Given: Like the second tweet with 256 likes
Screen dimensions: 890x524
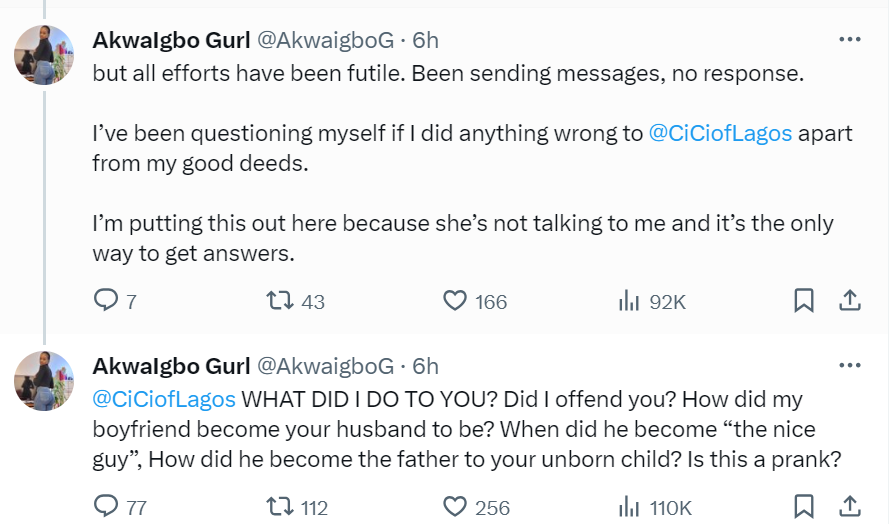Looking at the screenshot, I should [455, 507].
